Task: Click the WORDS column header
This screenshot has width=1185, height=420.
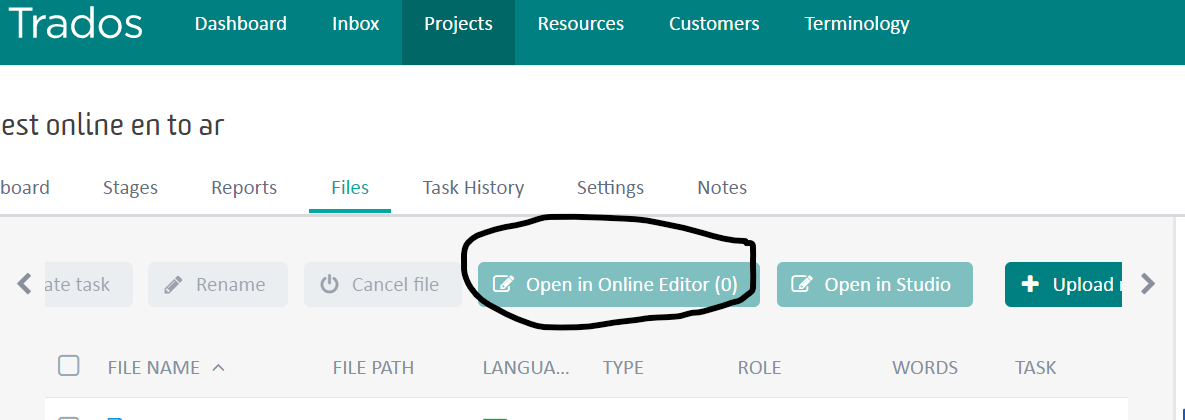Action: pyautogui.click(x=924, y=368)
